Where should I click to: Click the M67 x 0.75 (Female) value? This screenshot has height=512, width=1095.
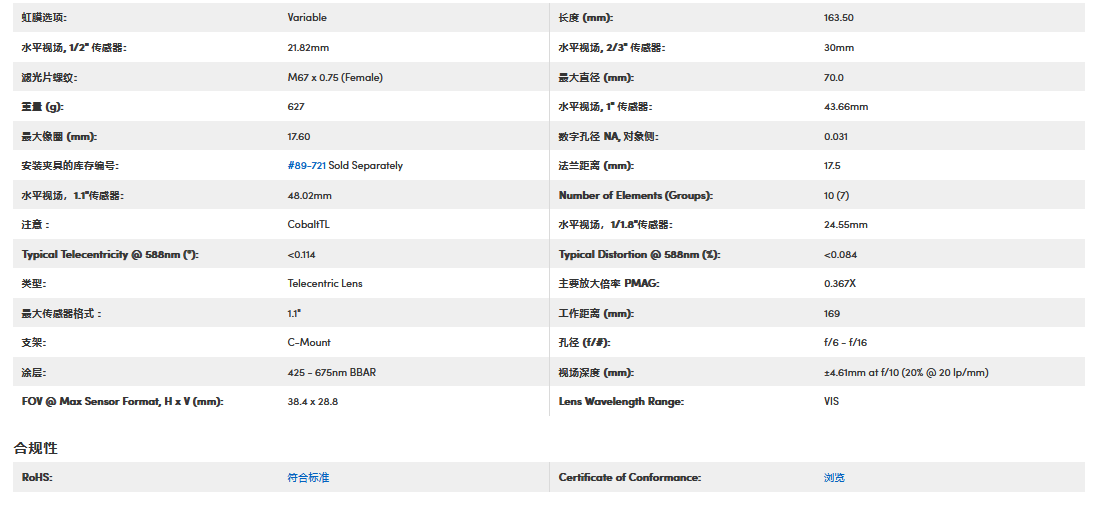[x=335, y=78]
